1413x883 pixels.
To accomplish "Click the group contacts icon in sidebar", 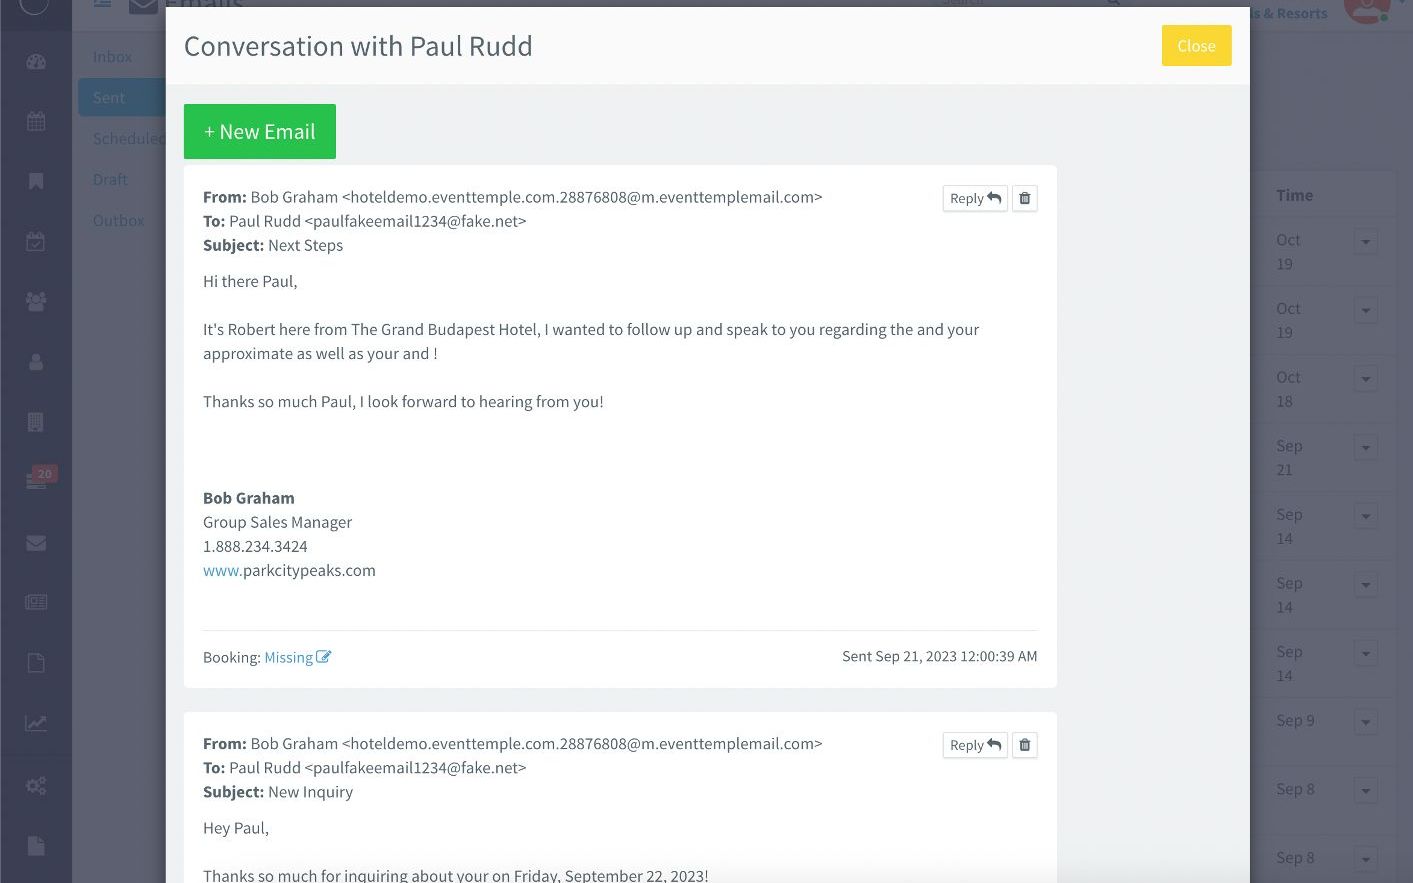I will 36,302.
